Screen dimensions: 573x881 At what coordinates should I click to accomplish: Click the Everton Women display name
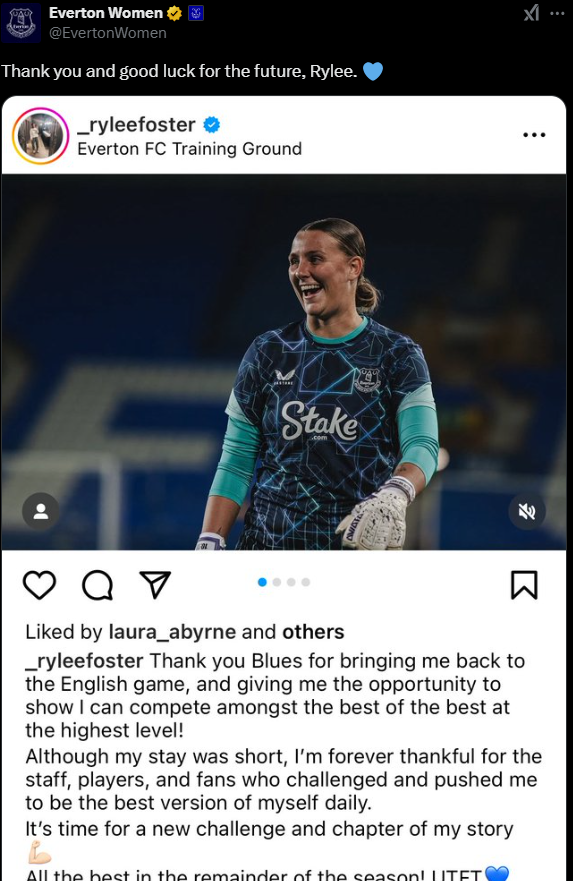(x=106, y=13)
